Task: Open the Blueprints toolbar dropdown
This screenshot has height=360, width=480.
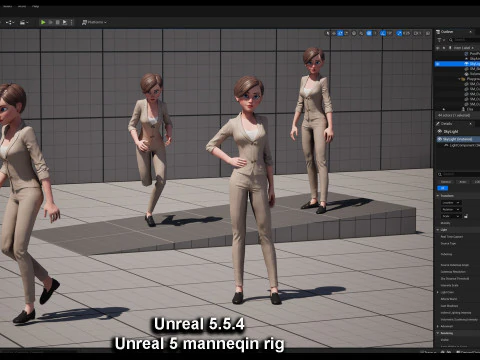Action: tap(10, 22)
